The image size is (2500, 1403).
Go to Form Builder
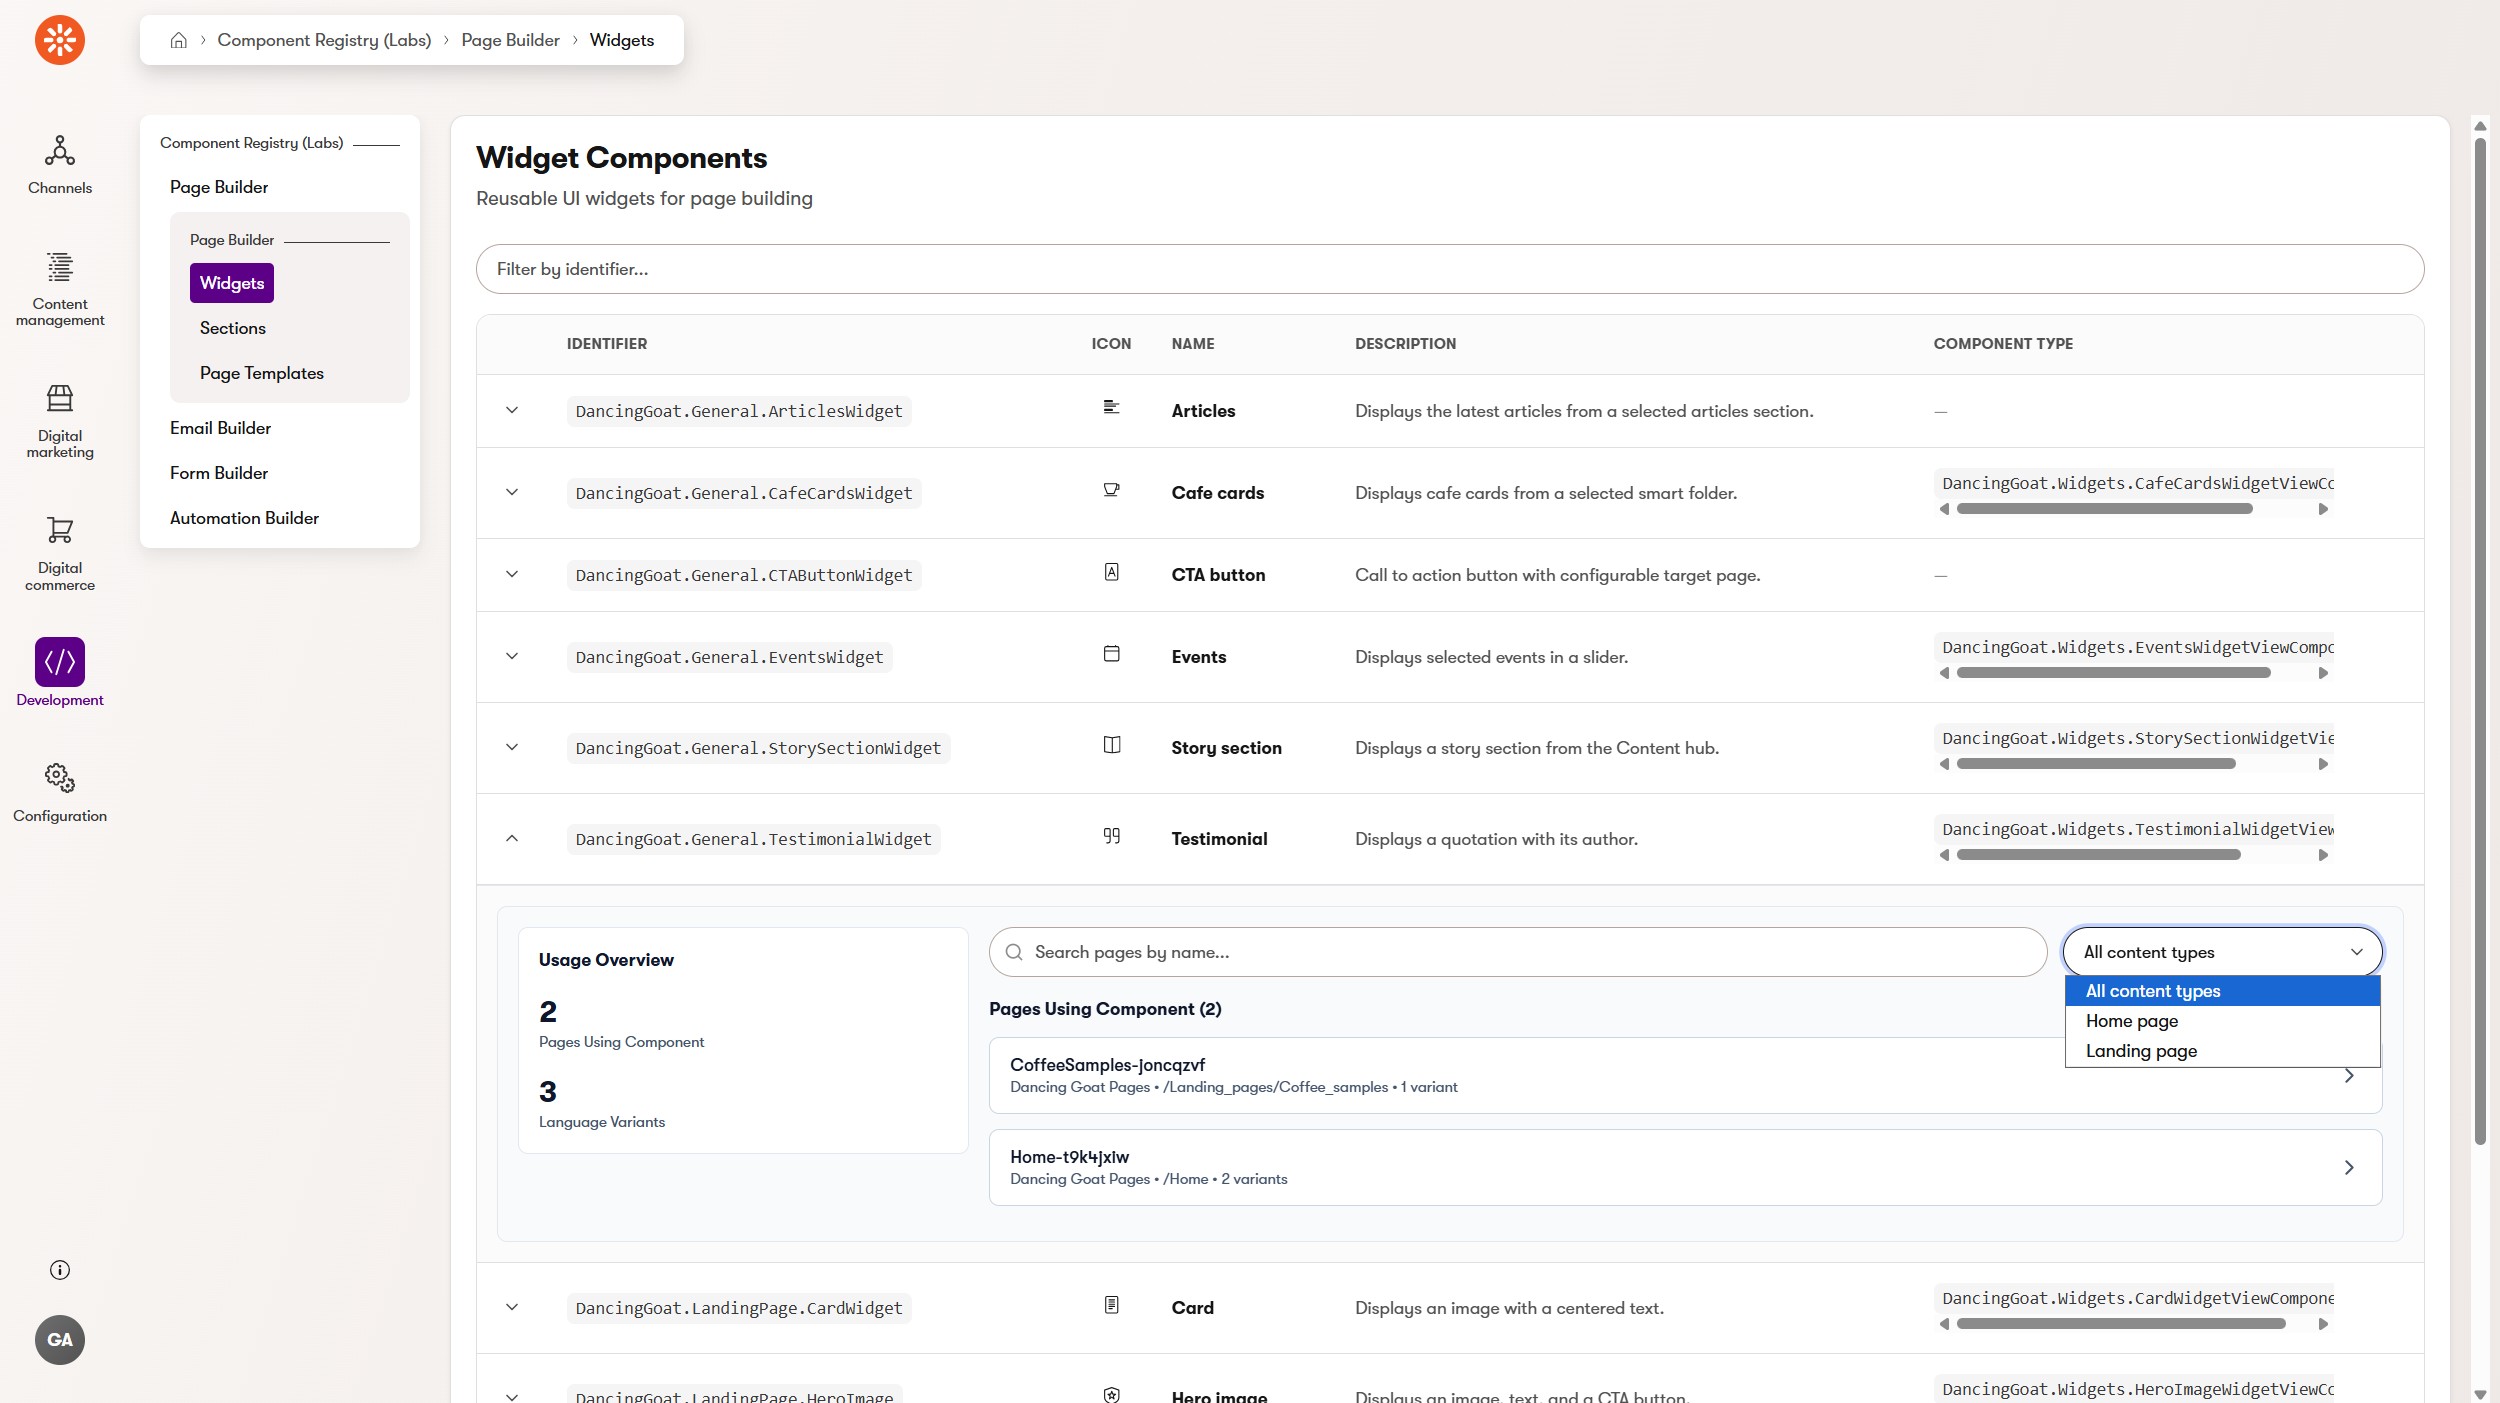click(219, 473)
